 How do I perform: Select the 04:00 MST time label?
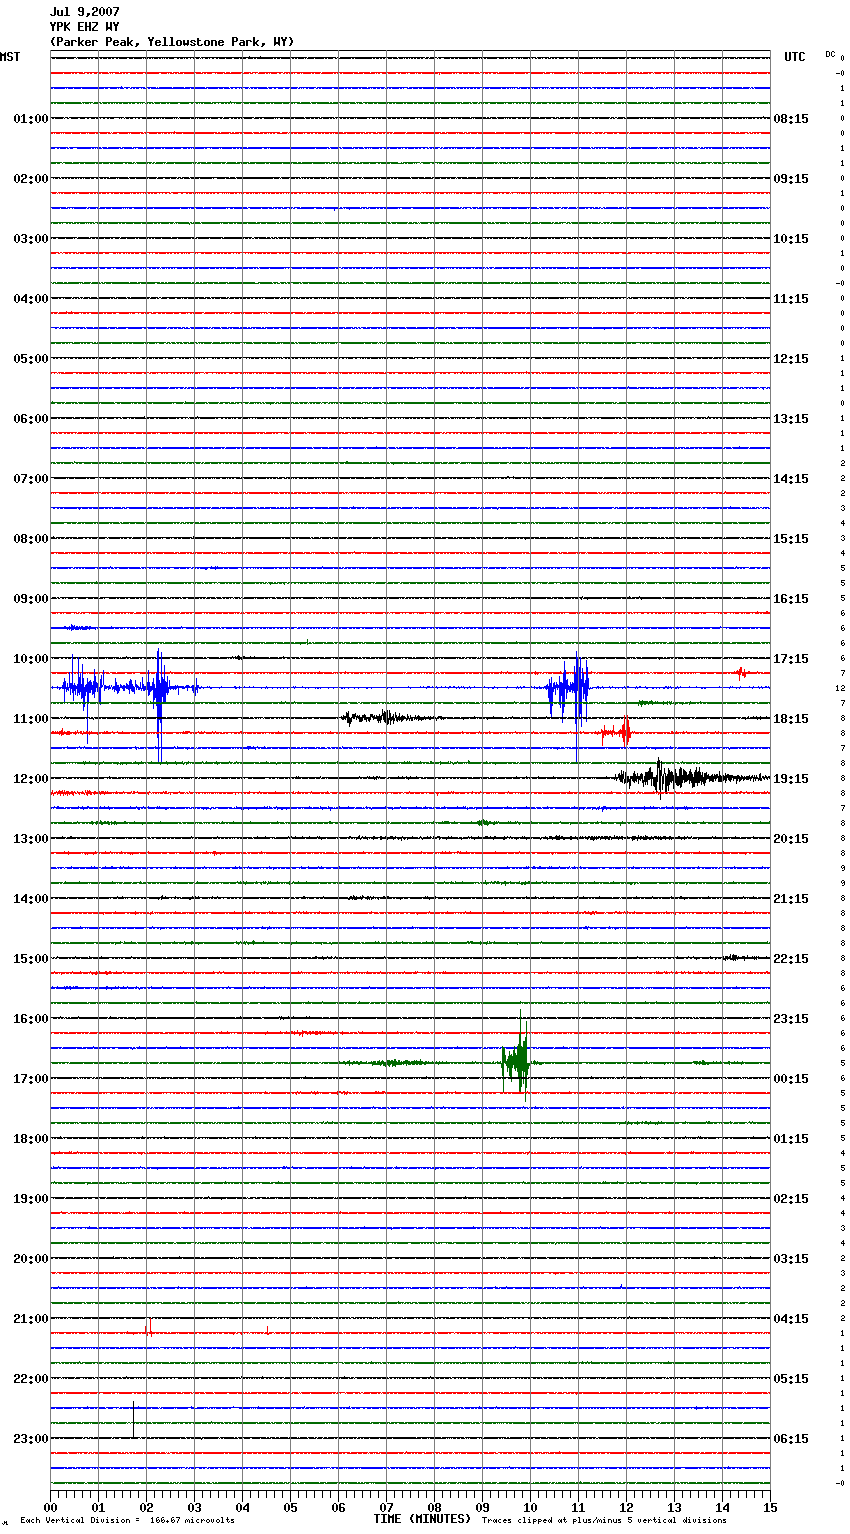(x=30, y=299)
